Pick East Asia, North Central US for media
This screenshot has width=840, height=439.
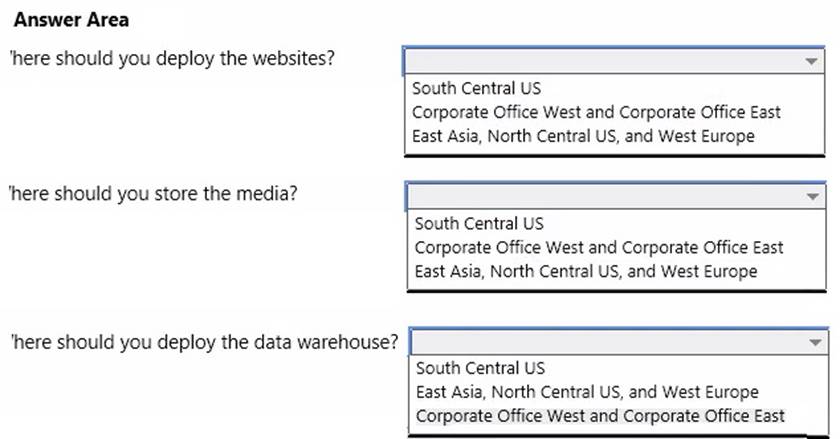click(586, 271)
